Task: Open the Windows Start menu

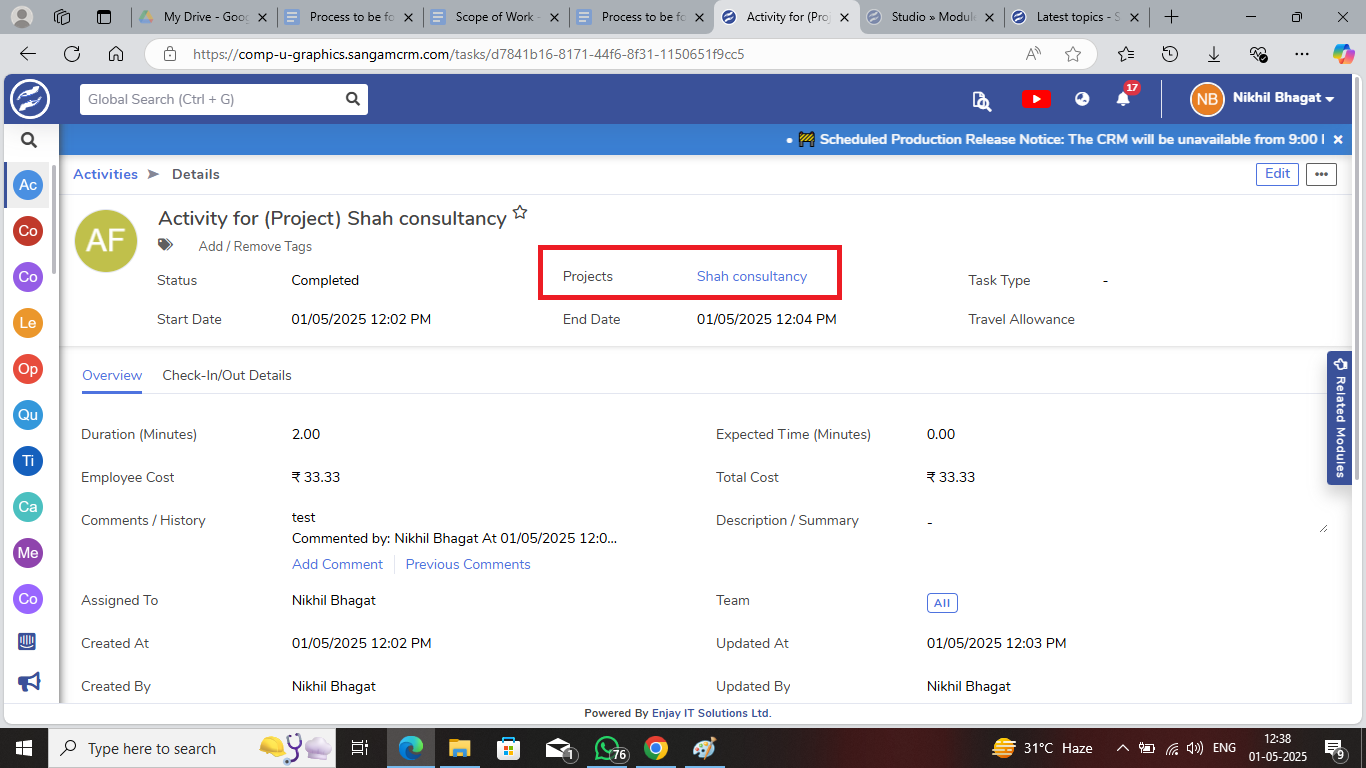Action: (23, 748)
